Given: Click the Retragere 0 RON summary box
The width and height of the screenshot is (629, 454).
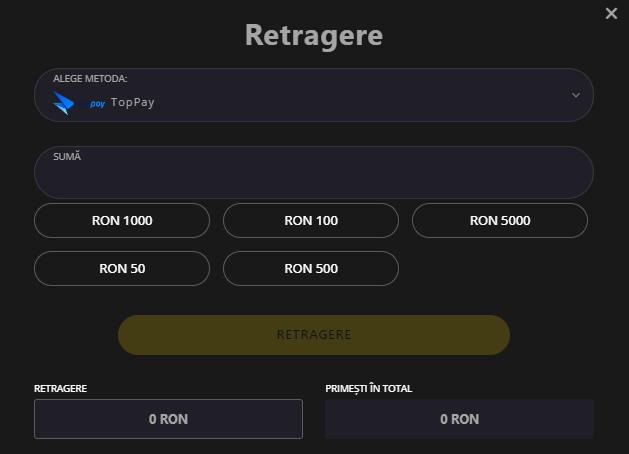Looking at the screenshot, I should (168, 419).
